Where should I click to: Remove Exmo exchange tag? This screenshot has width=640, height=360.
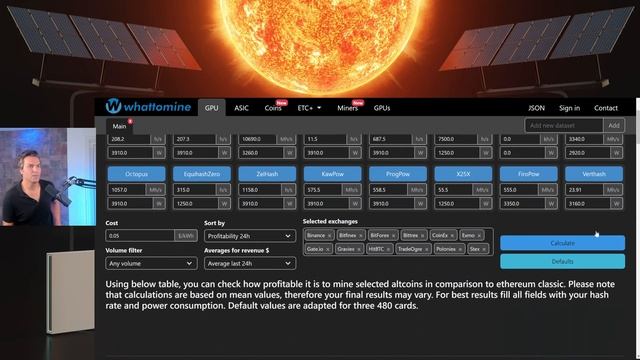tap(479, 236)
